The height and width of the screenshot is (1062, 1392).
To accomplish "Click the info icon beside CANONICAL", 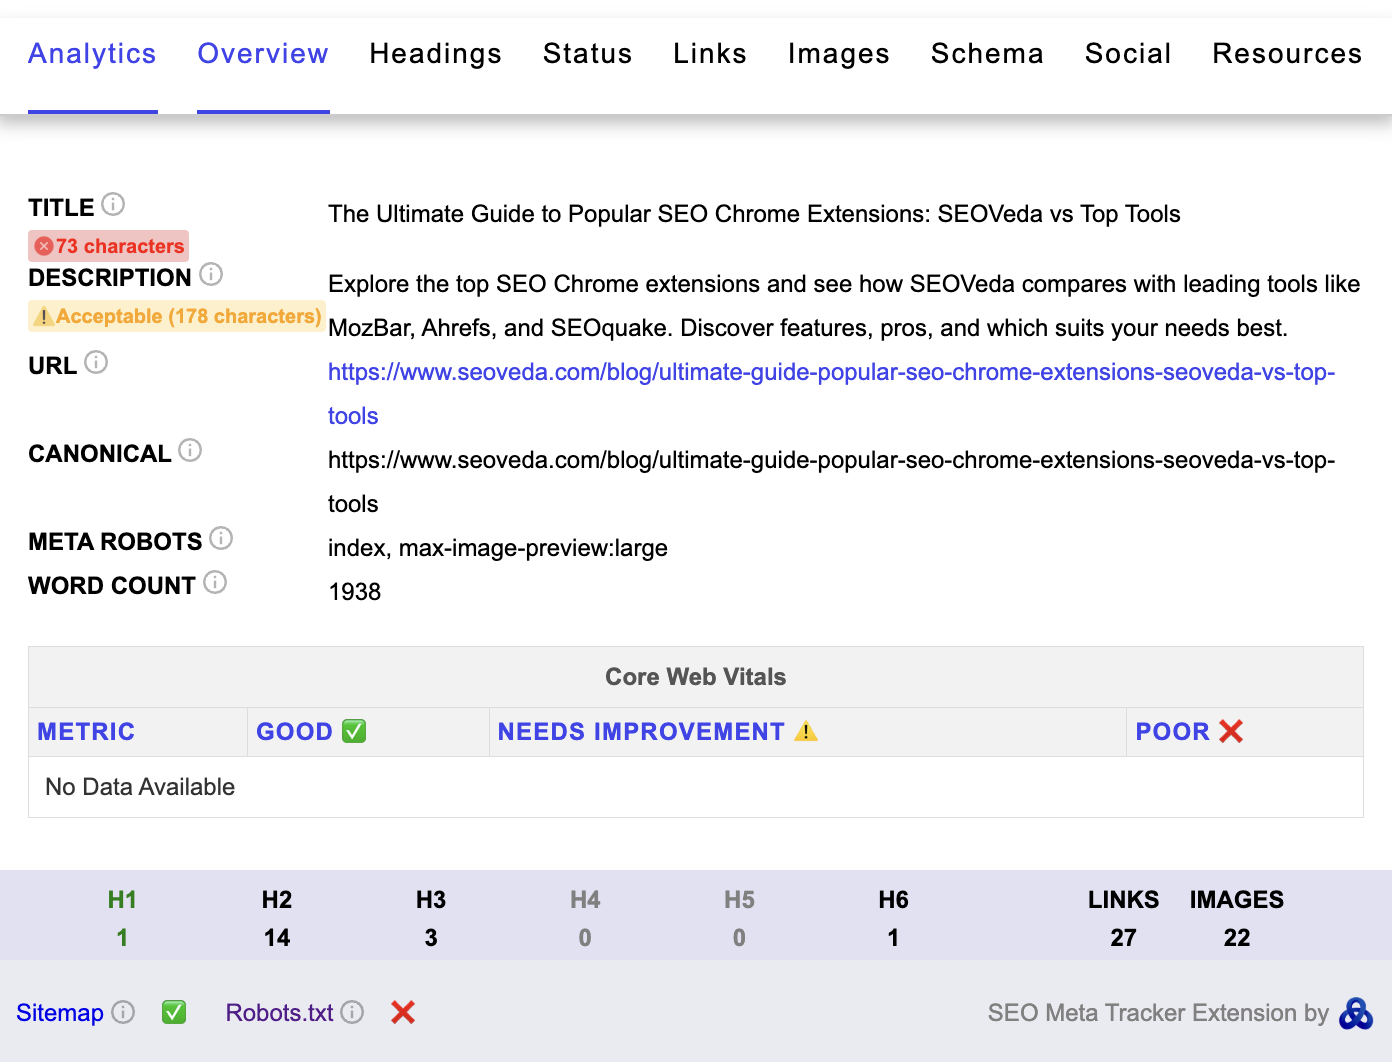I will point(190,450).
